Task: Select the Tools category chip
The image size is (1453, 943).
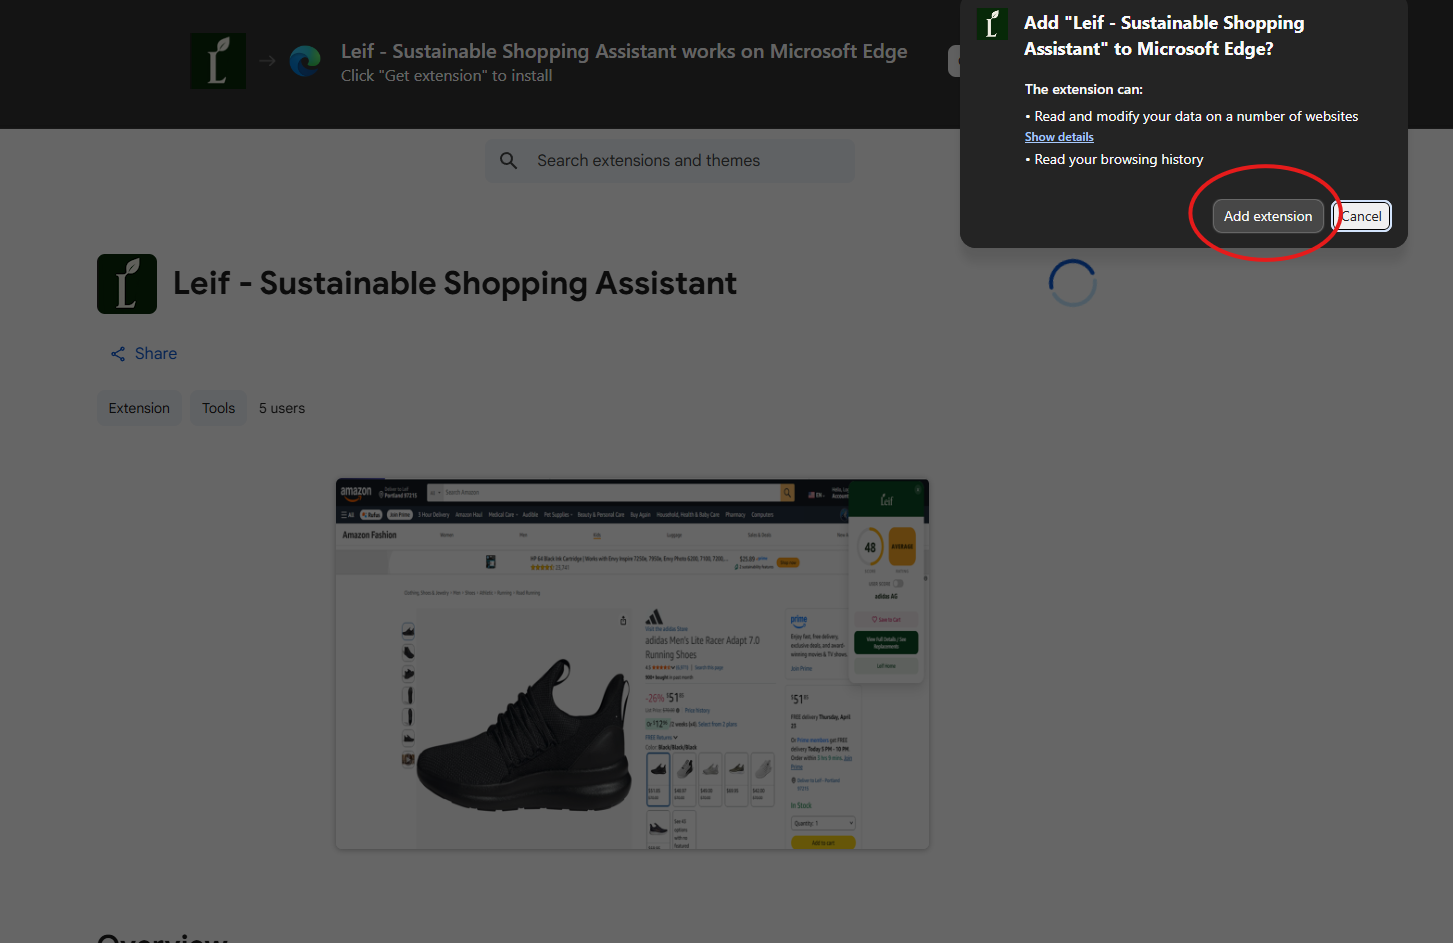Action: pos(218,408)
